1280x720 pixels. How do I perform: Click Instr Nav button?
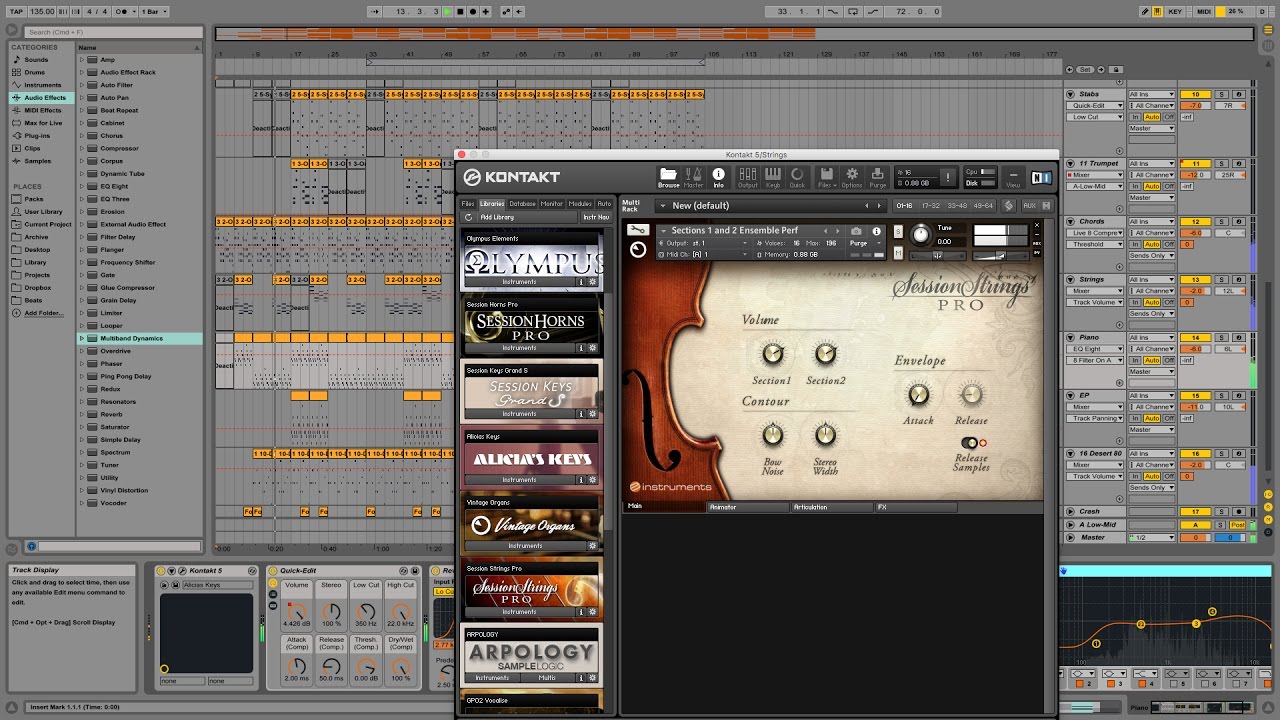[x=596, y=217]
